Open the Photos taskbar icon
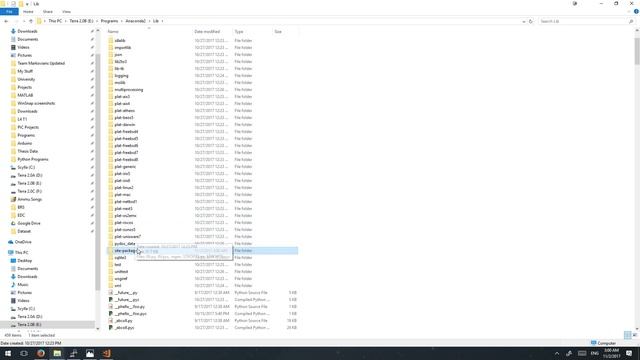Screen dimensions: 640x360 click(x=90, y=353)
